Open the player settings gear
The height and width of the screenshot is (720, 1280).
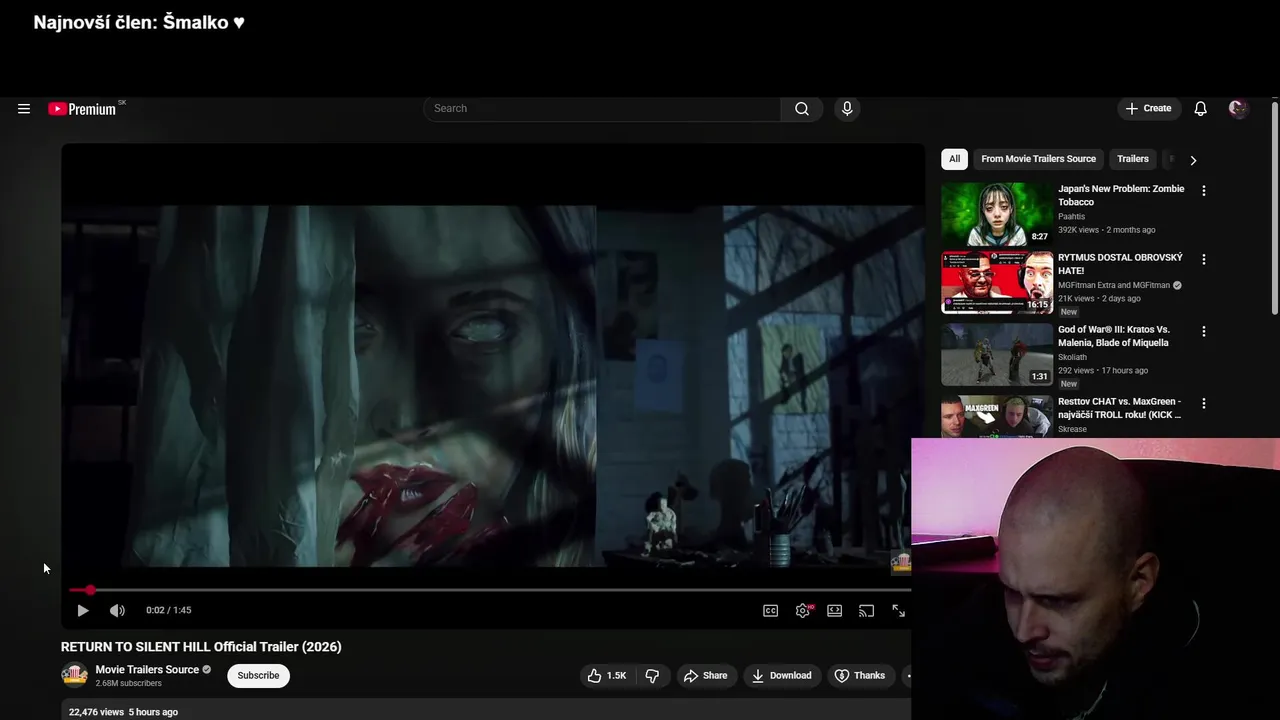[x=803, y=611]
